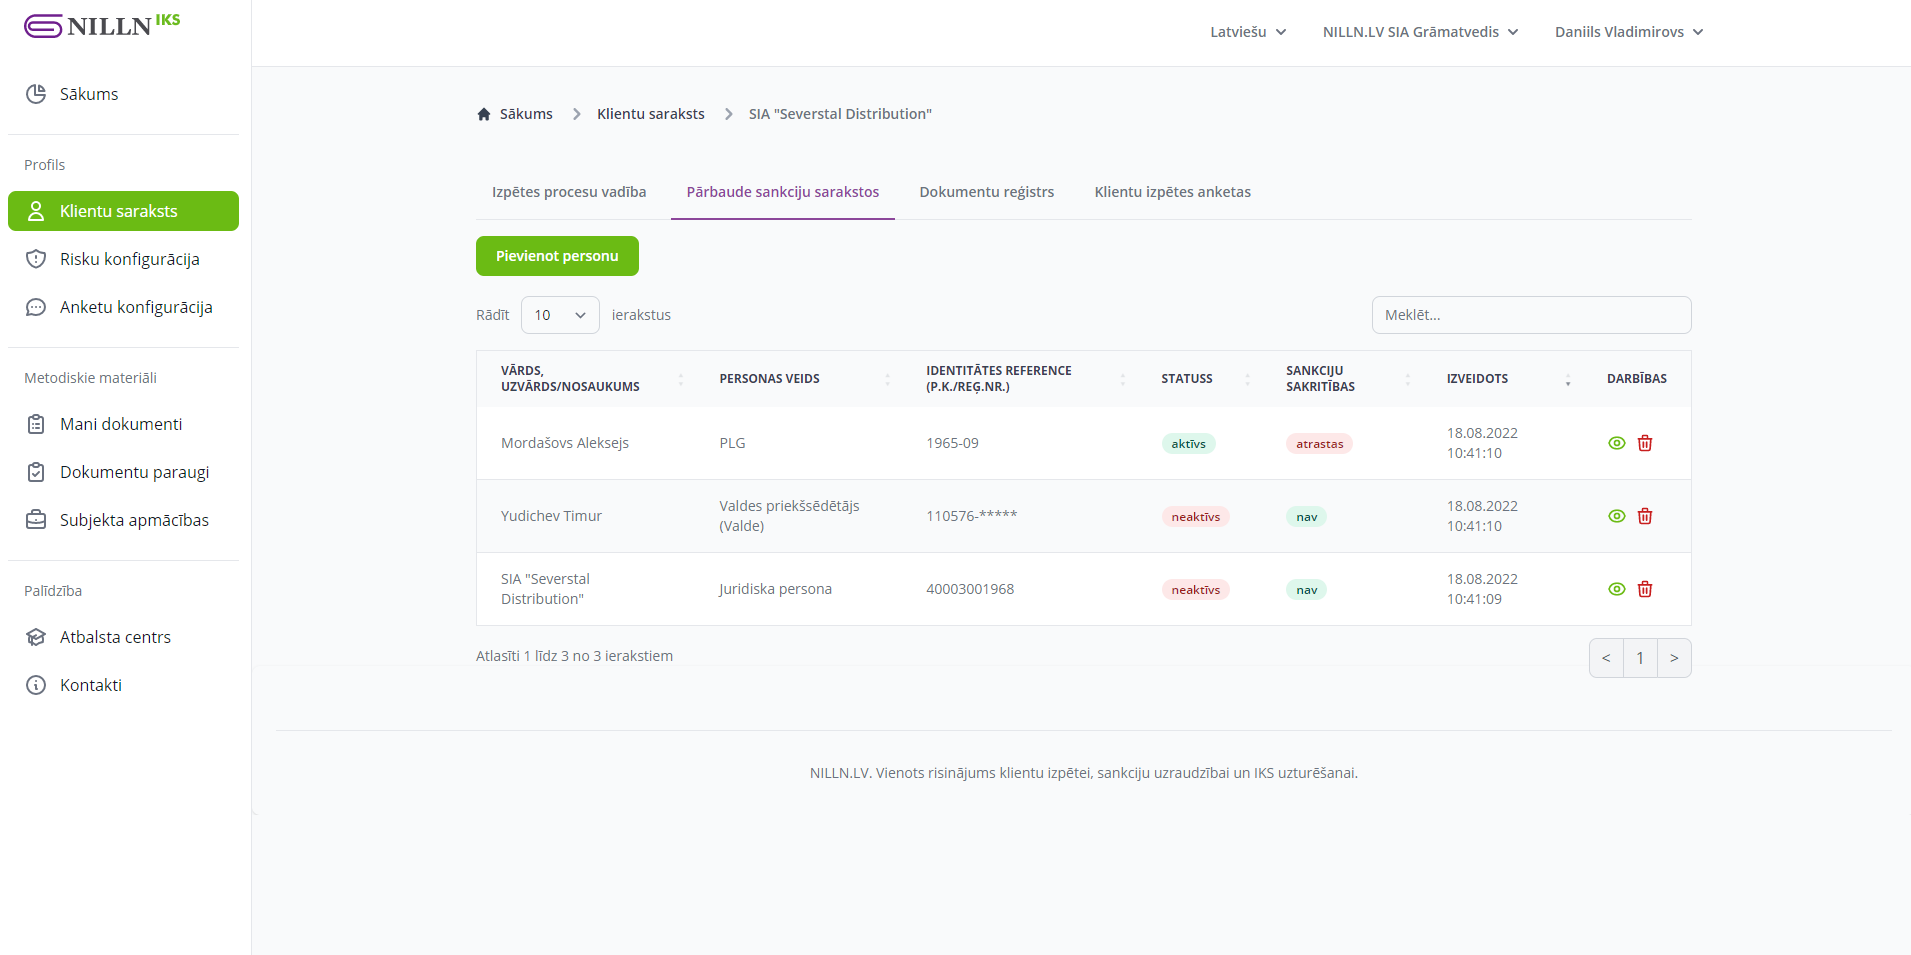Click the 1965-09 identity reference
The height and width of the screenshot is (955, 1911).
click(952, 443)
